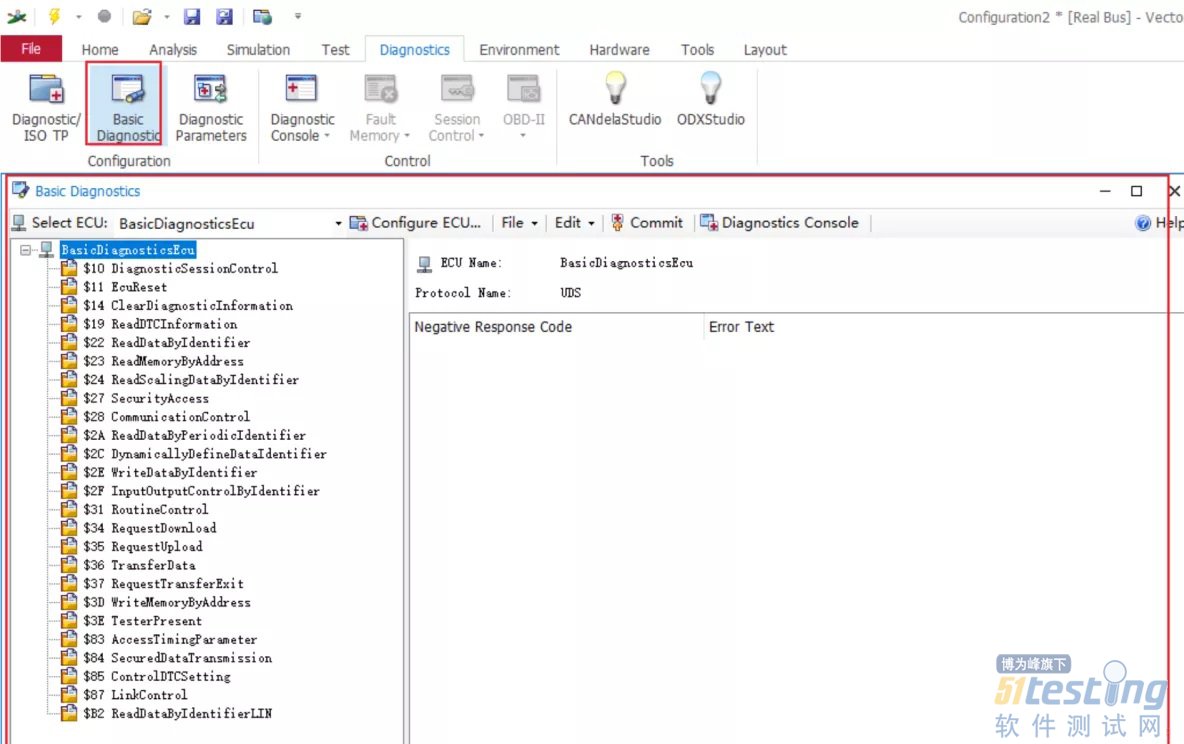This screenshot has height=744, width=1184.
Task: Open the Edit dropdown in Basic Diagnostics toolbar
Action: click(x=575, y=223)
